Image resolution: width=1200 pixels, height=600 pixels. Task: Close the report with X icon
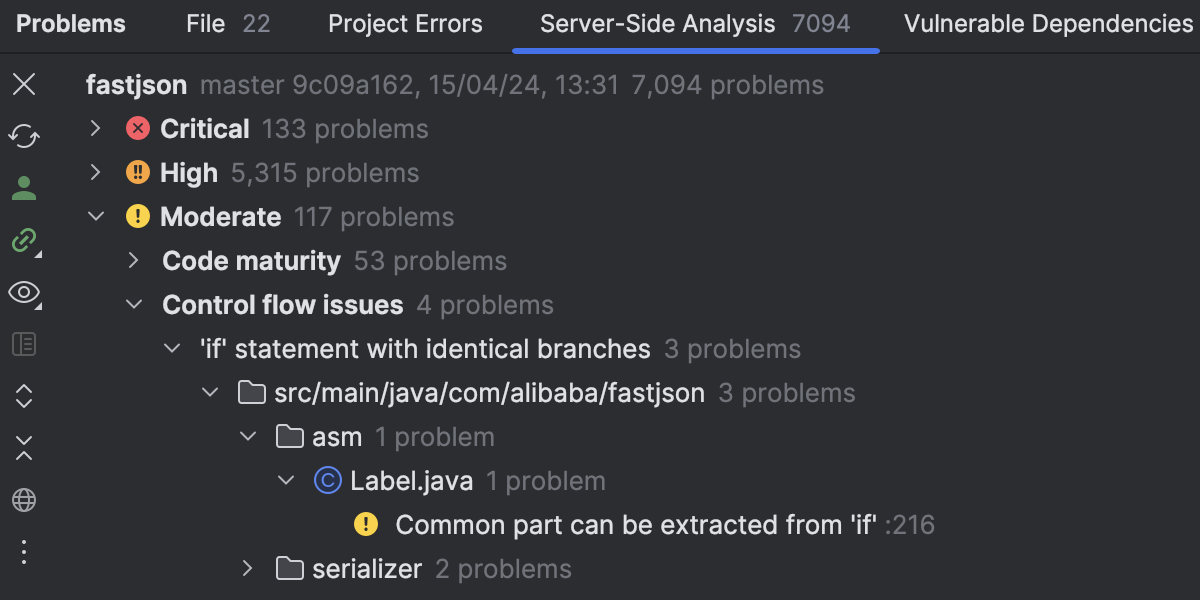24,84
